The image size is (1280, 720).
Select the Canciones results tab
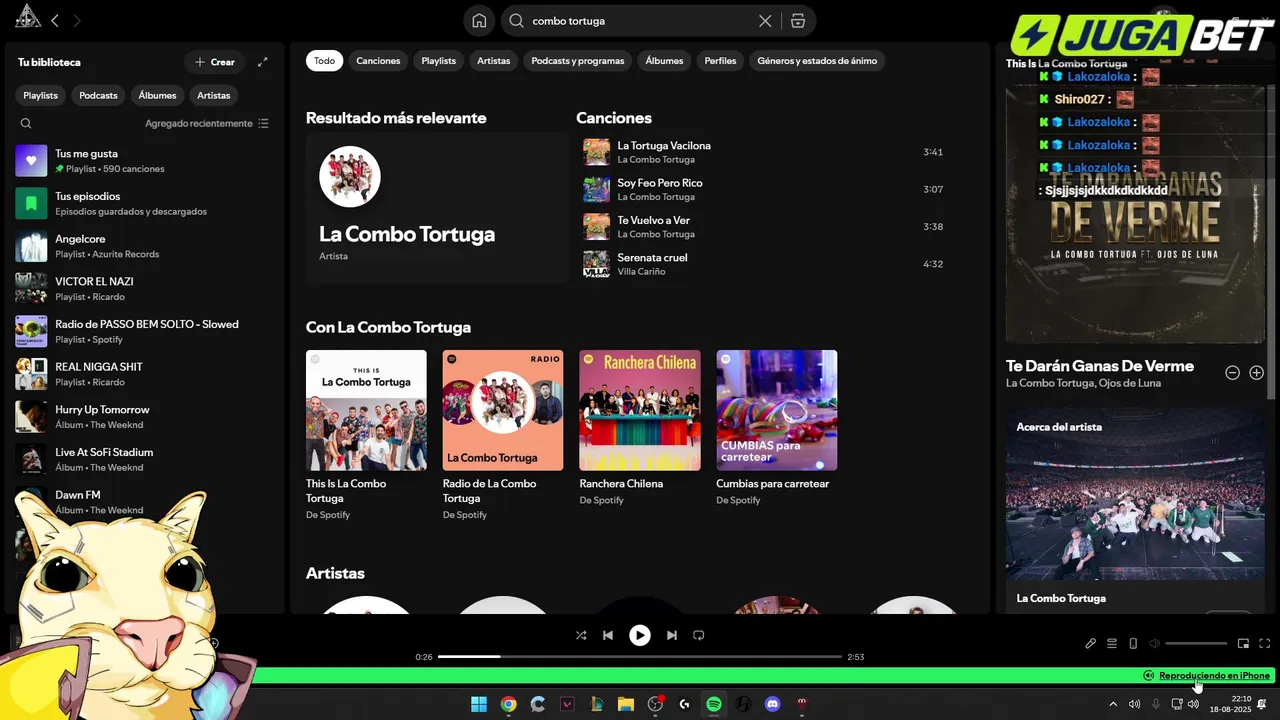click(x=378, y=61)
